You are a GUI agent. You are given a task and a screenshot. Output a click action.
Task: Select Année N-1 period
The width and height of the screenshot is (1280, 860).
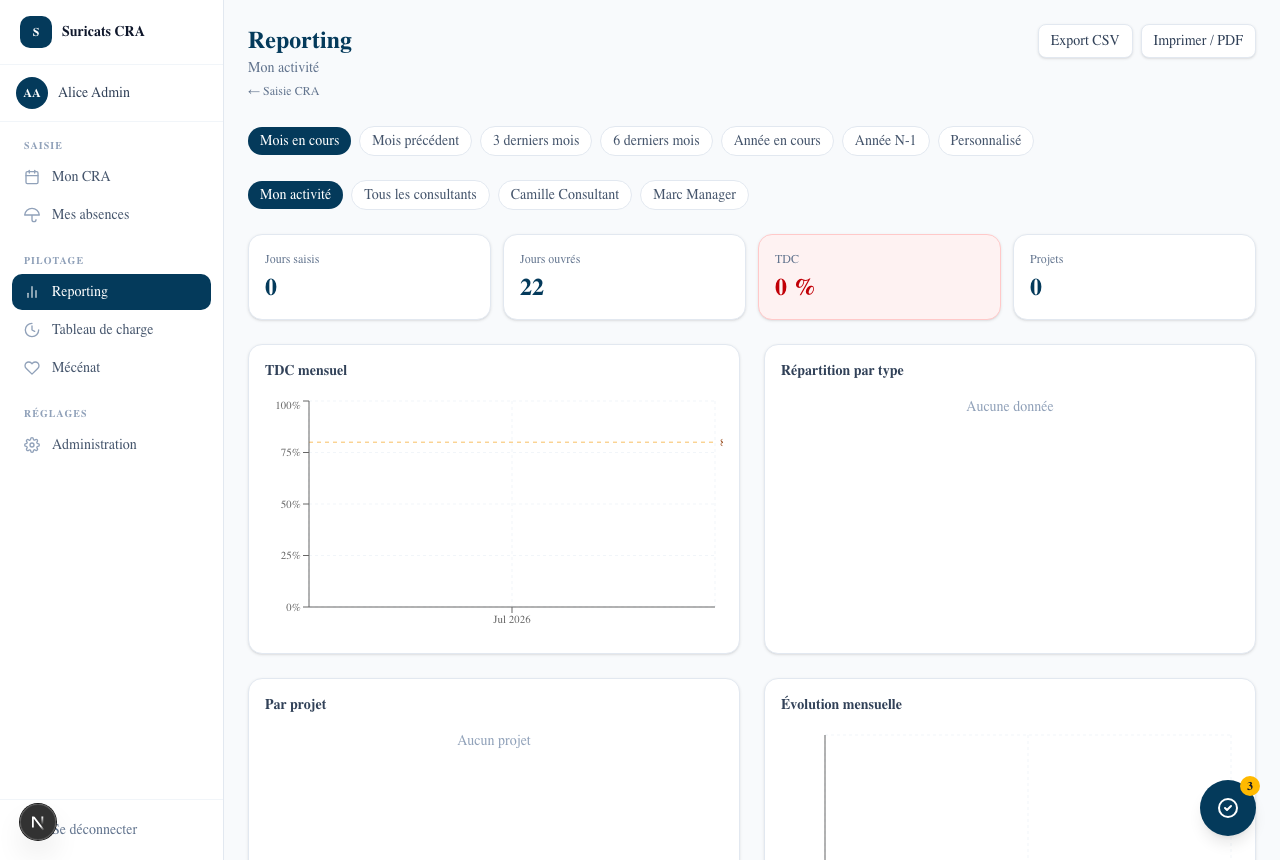point(886,141)
